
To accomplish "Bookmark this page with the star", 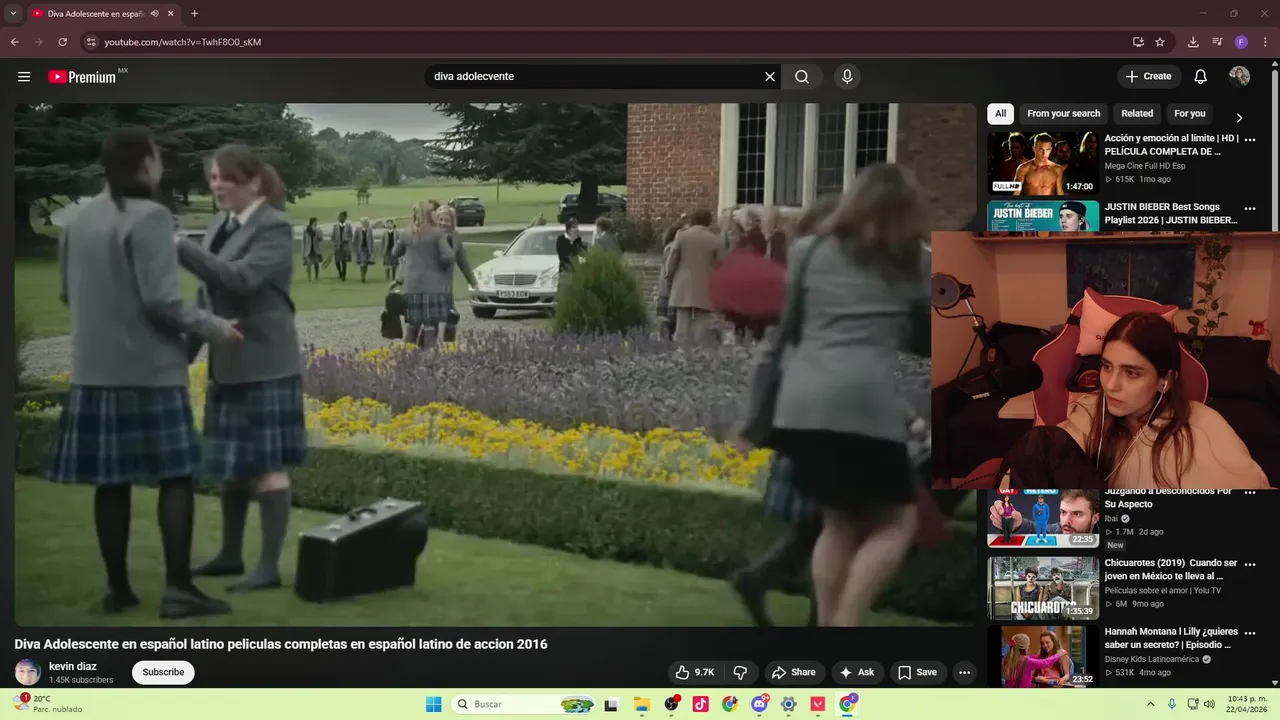I will point(1160,42).
